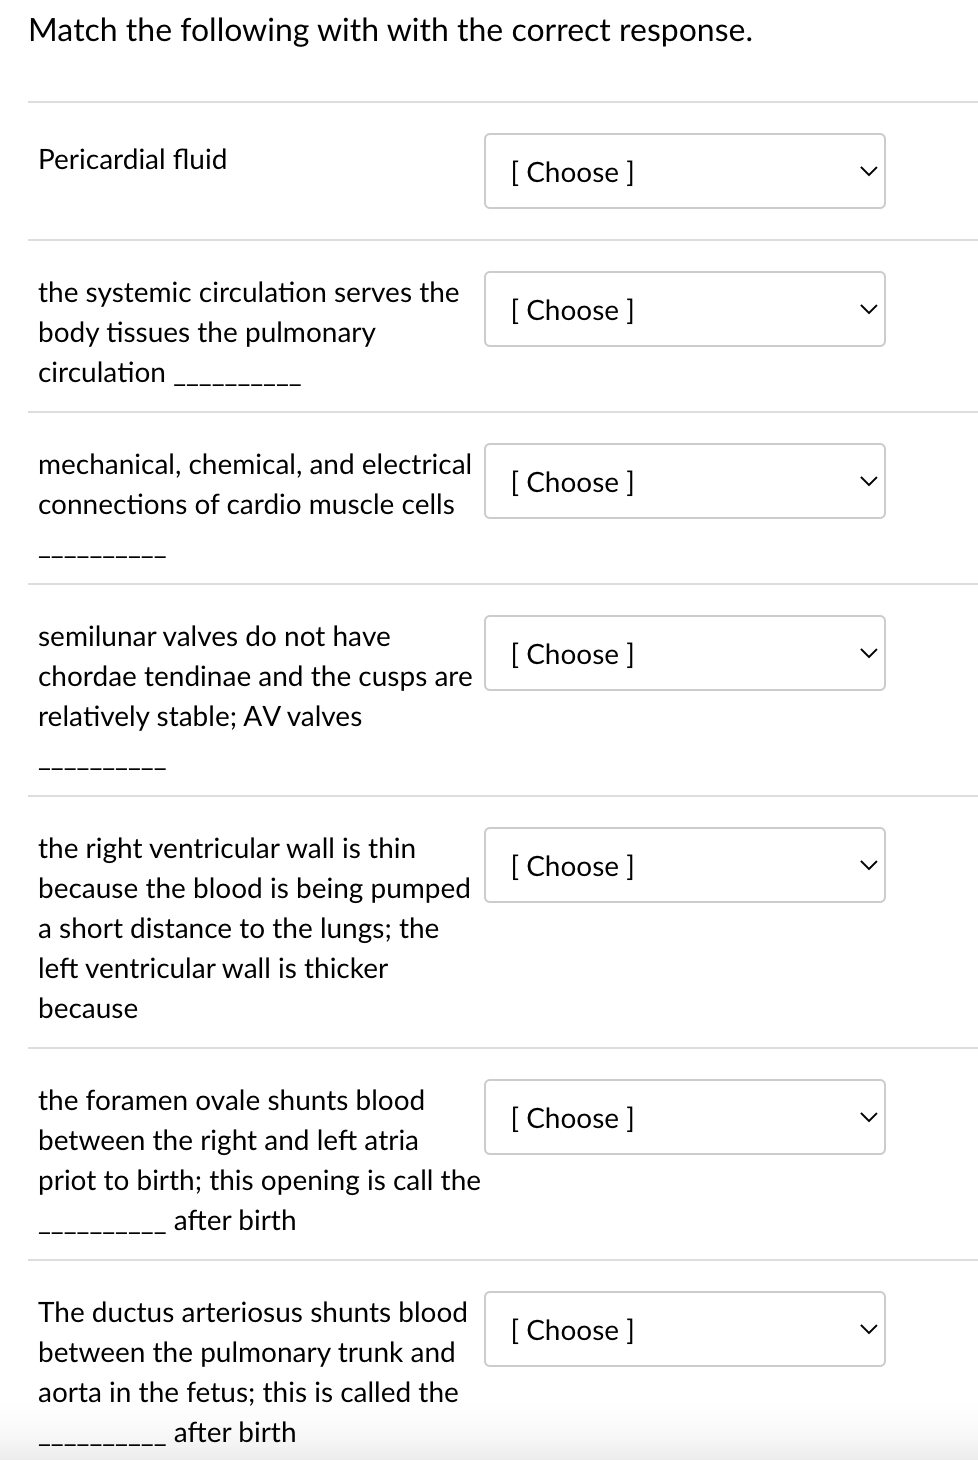The width and height of the screenshot is (978, 1460).
Task: Click chevron arrow in semilunar valves row
Action: pyautogui.click(x=869, y=653)
